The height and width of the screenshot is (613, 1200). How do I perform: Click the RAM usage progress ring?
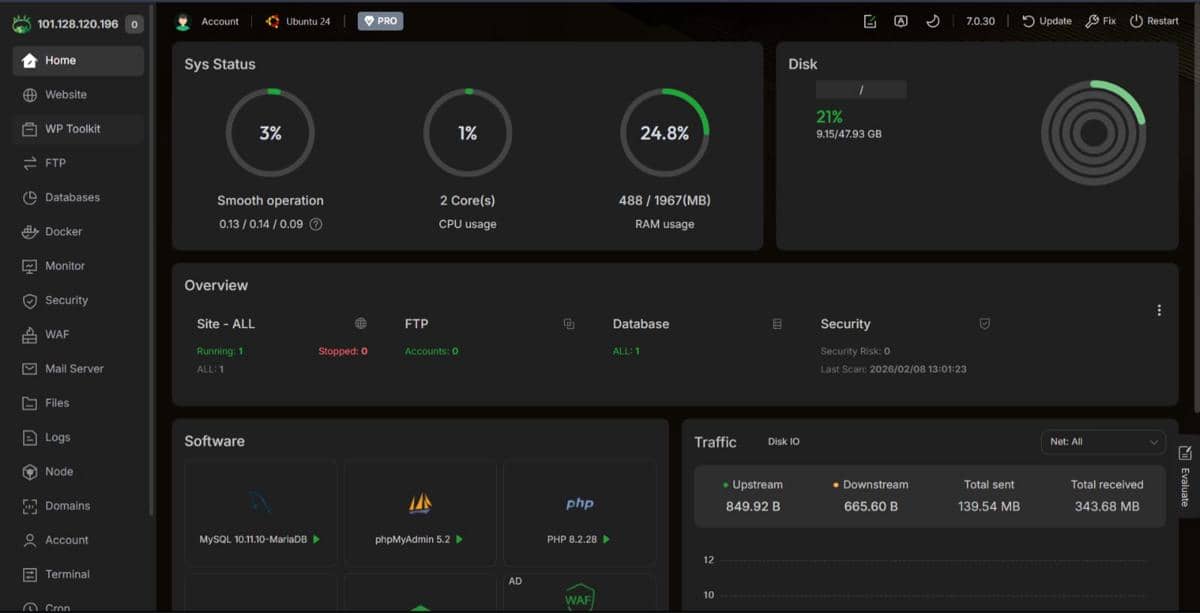coord(664,133)
